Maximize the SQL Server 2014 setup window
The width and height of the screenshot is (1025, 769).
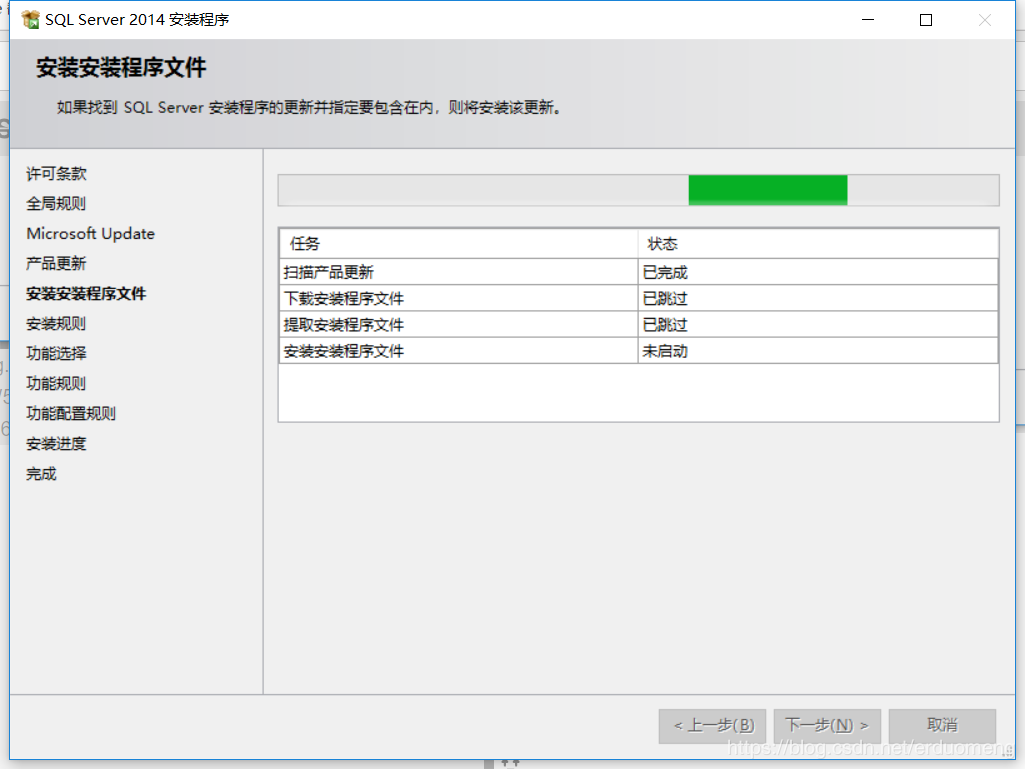[x=926, y=20]
